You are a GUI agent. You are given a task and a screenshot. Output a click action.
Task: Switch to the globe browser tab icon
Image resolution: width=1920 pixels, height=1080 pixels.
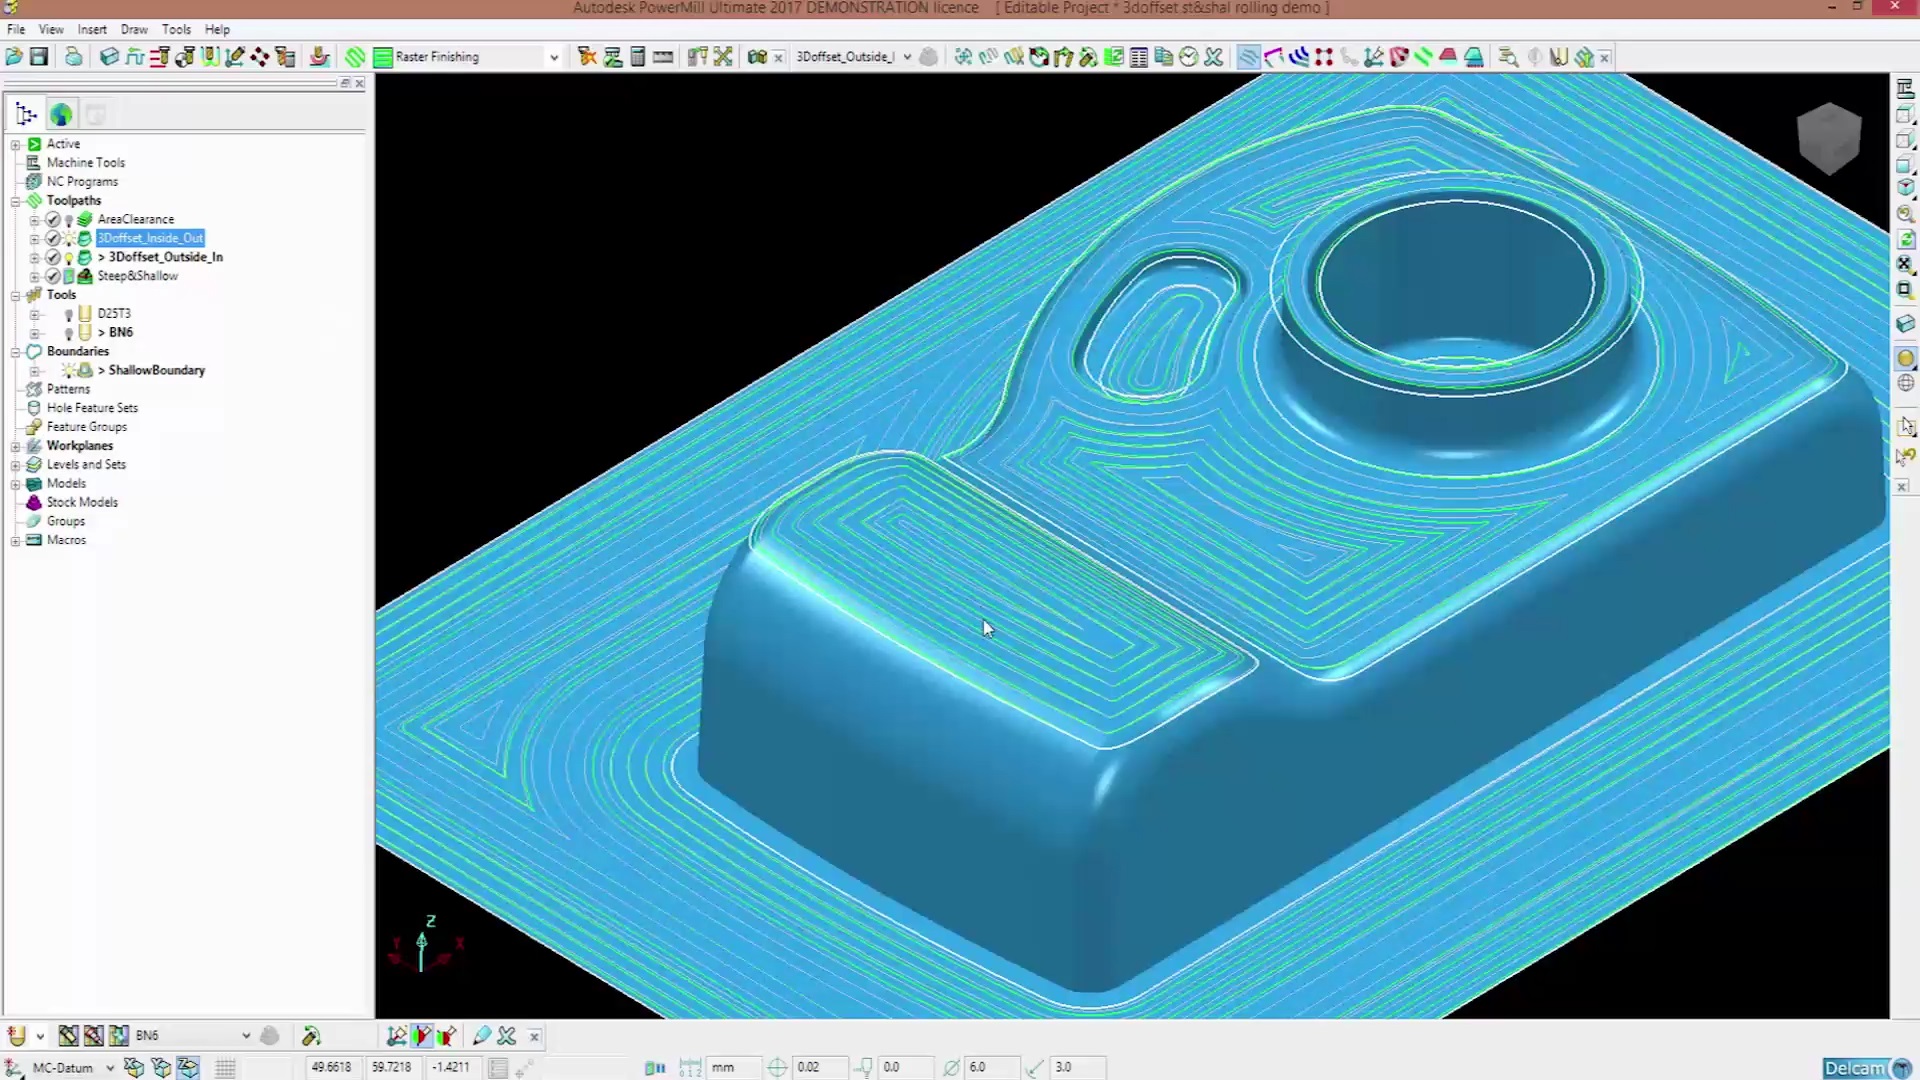point(61,115)
